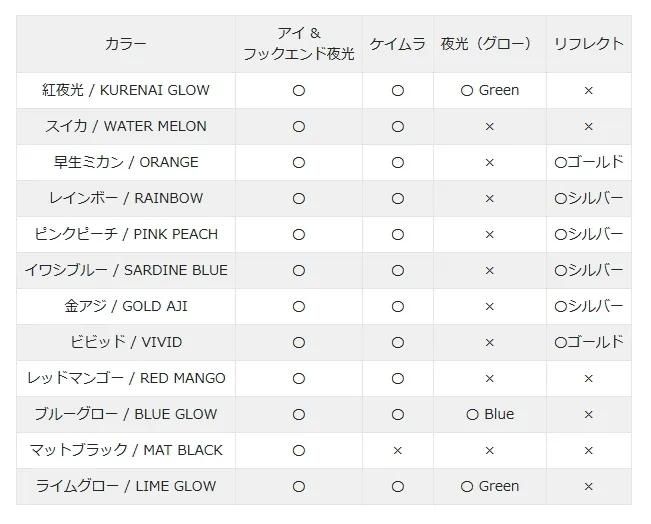
Task: Click the アイ＆フックエンド夜光 column header
Action: [298, 44]
